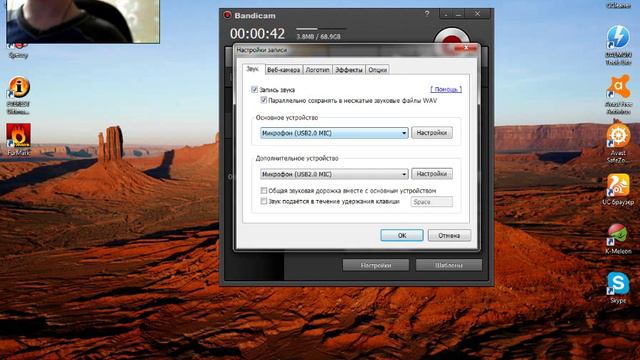640x360 pixels.
Task: Toggle Параллельно сохранять WAV files checkbox
Action: pos(264,100)
